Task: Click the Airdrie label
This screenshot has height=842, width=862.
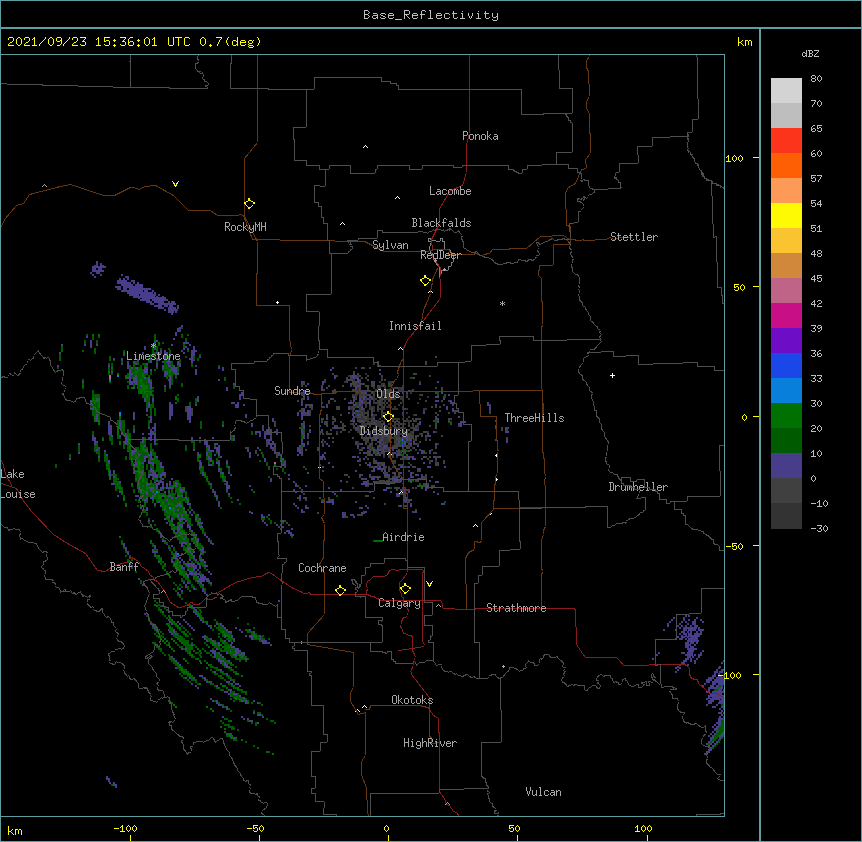Action: [404, 537]
